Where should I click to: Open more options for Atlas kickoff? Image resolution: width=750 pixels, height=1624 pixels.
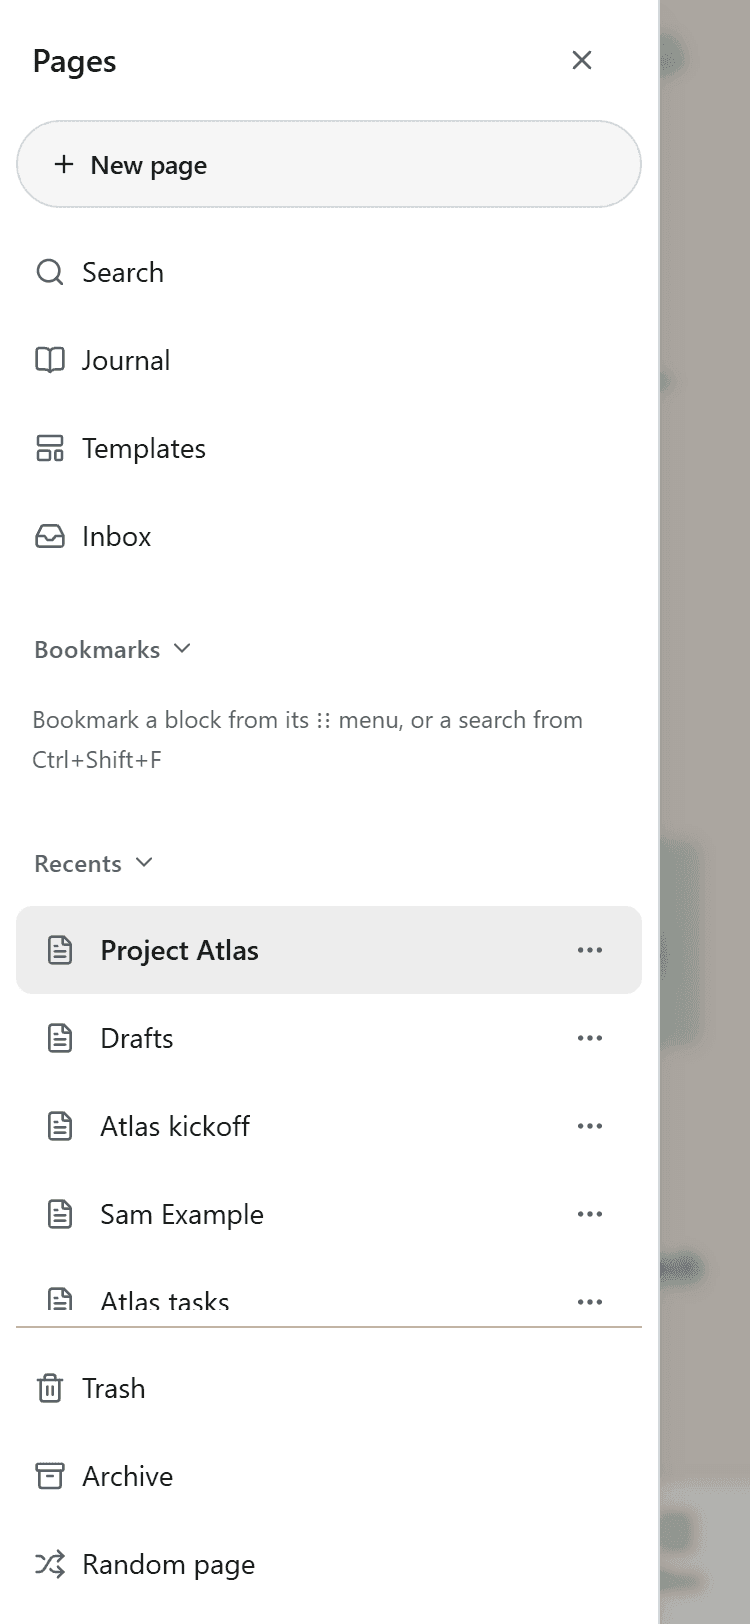click(590, 1126)
